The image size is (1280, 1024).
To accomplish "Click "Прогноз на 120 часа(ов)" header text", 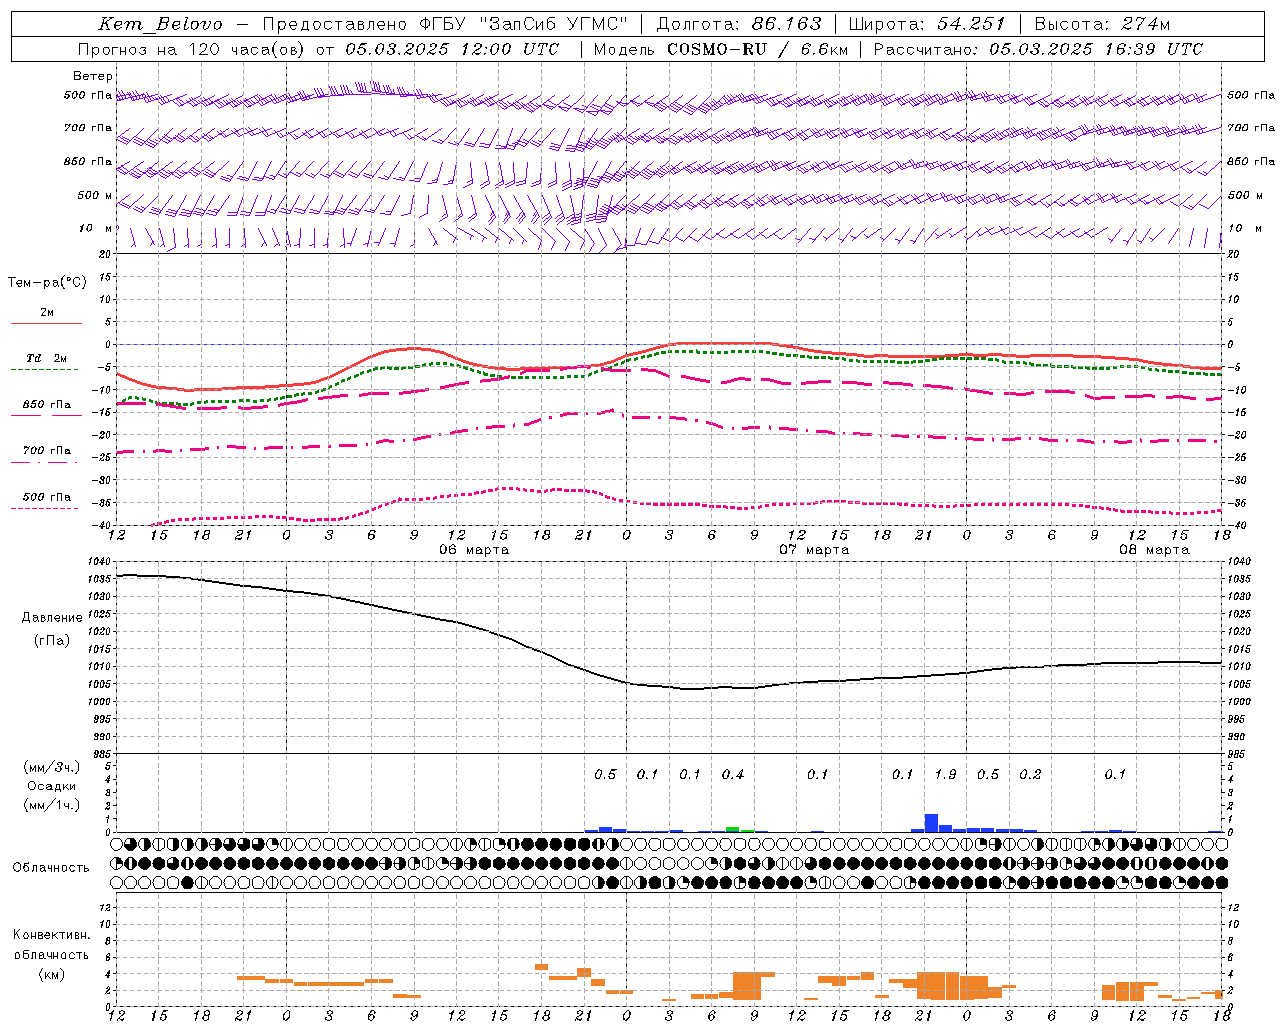I will tap(191, 49).
